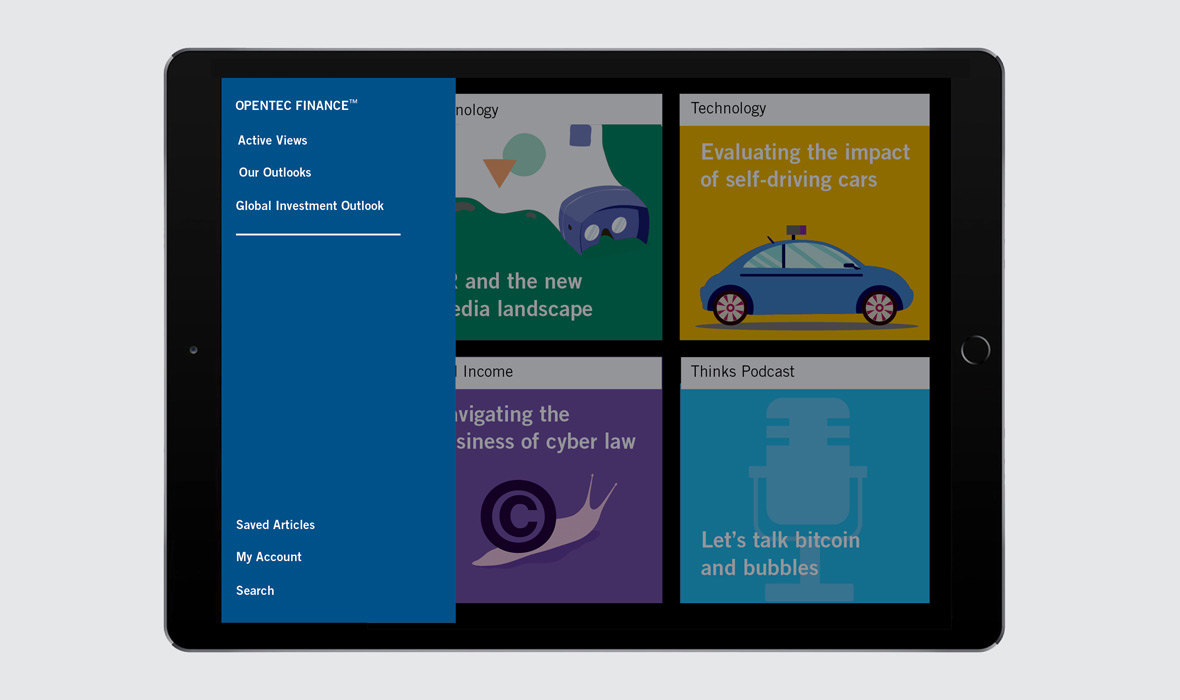Image resolution: width=1180 pixels, height=700 pixels.
Task: Open Saved Articles in the side menu
Action: click(275, 525)
